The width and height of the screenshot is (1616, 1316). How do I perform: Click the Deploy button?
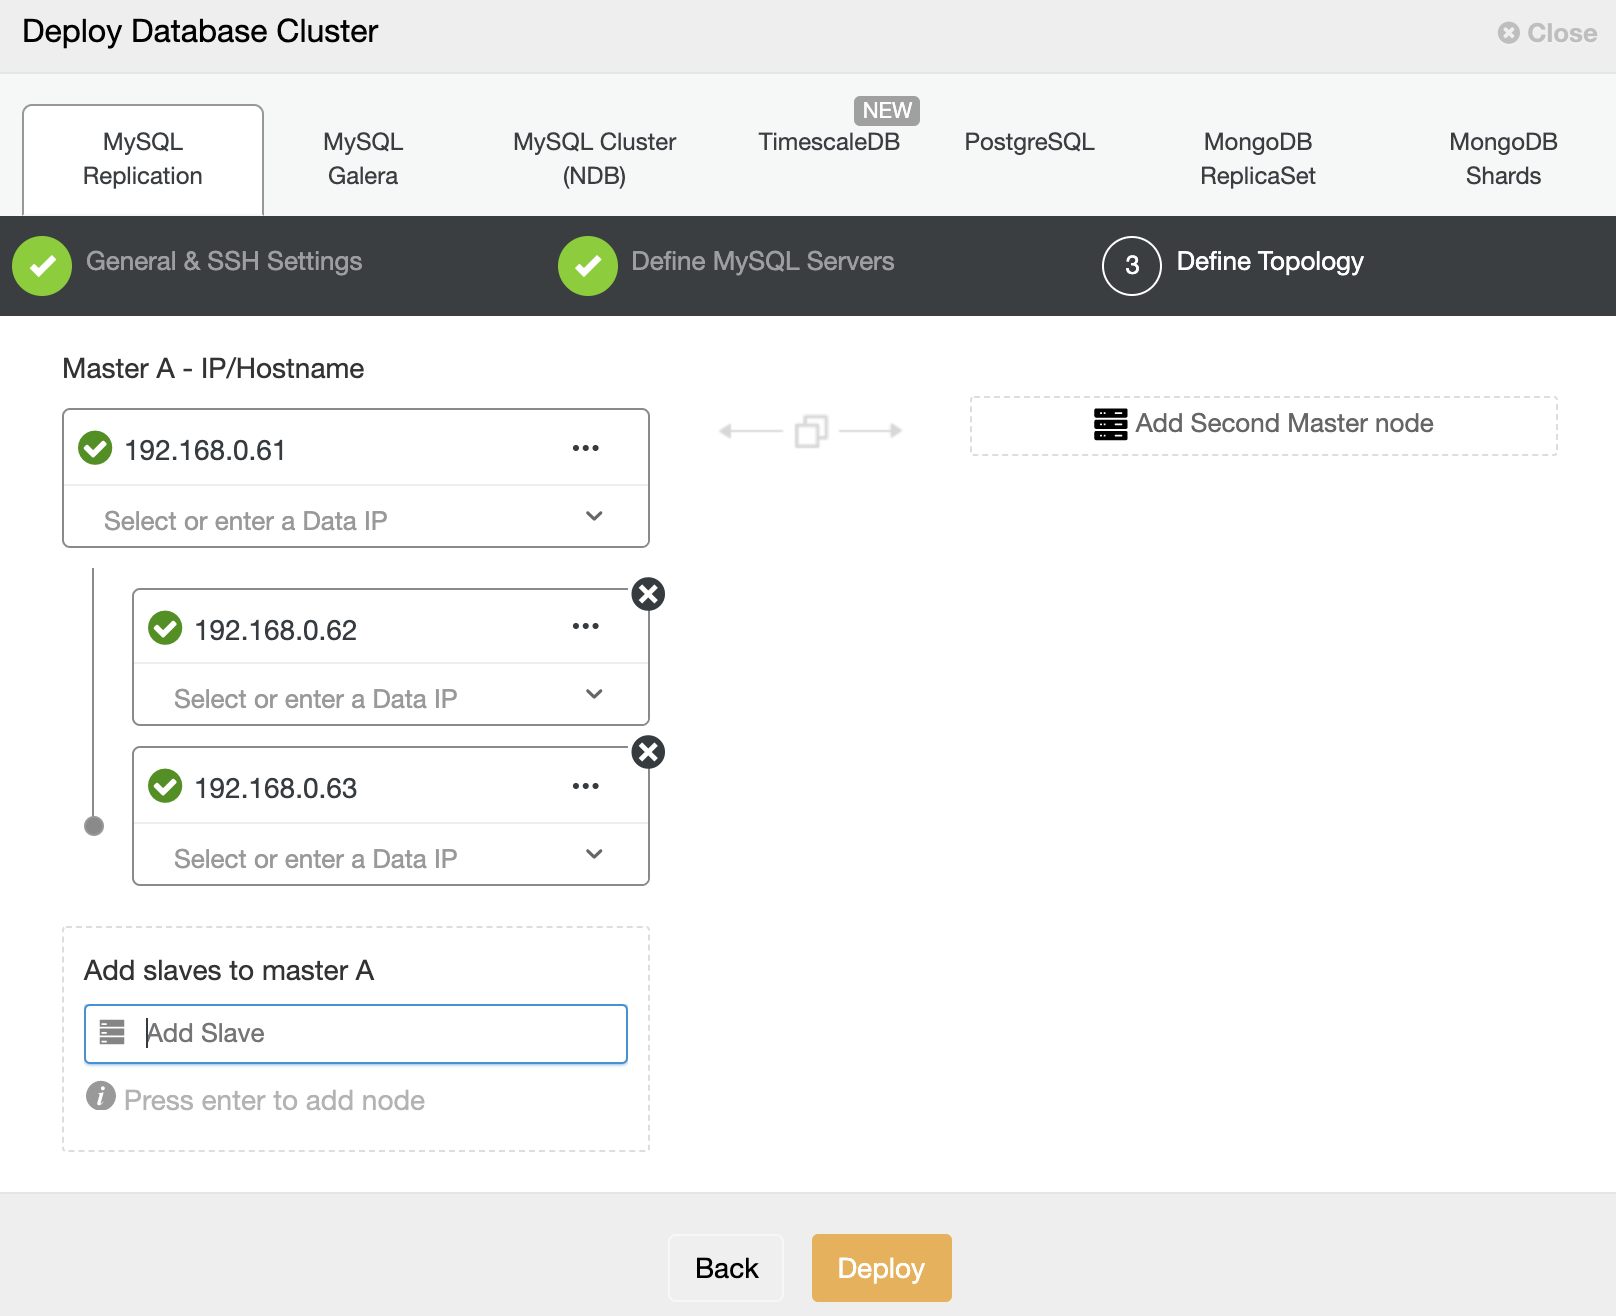[x=881, y=1268]
